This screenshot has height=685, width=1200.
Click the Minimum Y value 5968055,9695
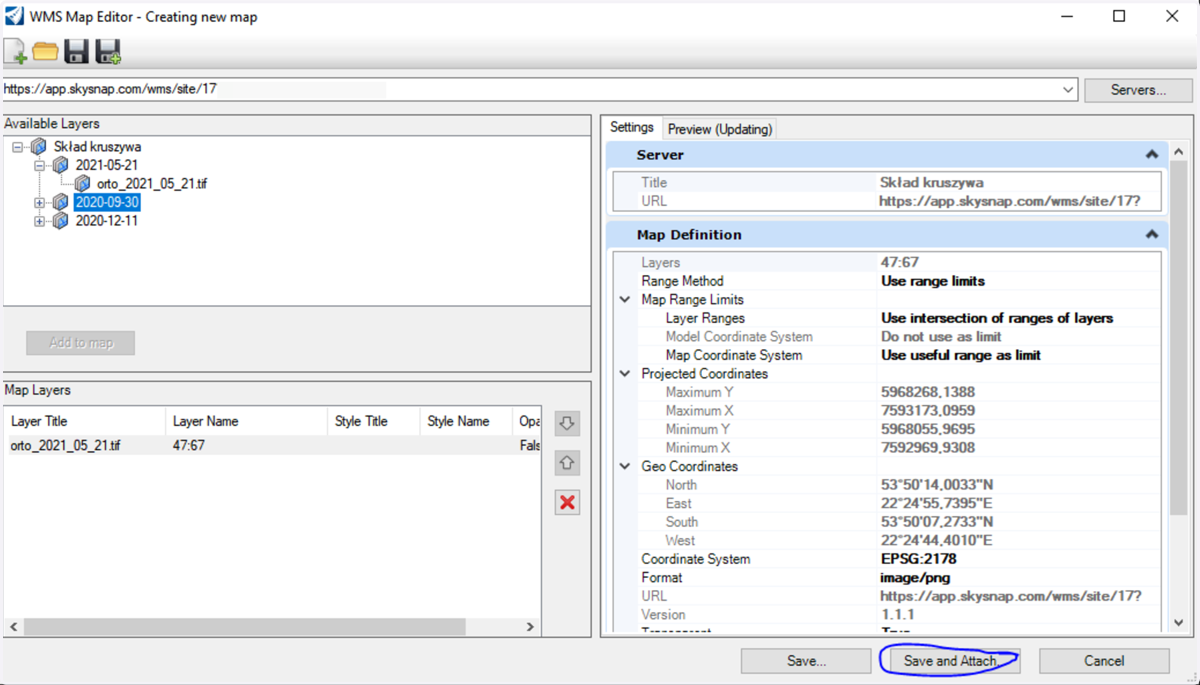pyautogui.click(x=927, y=429)
